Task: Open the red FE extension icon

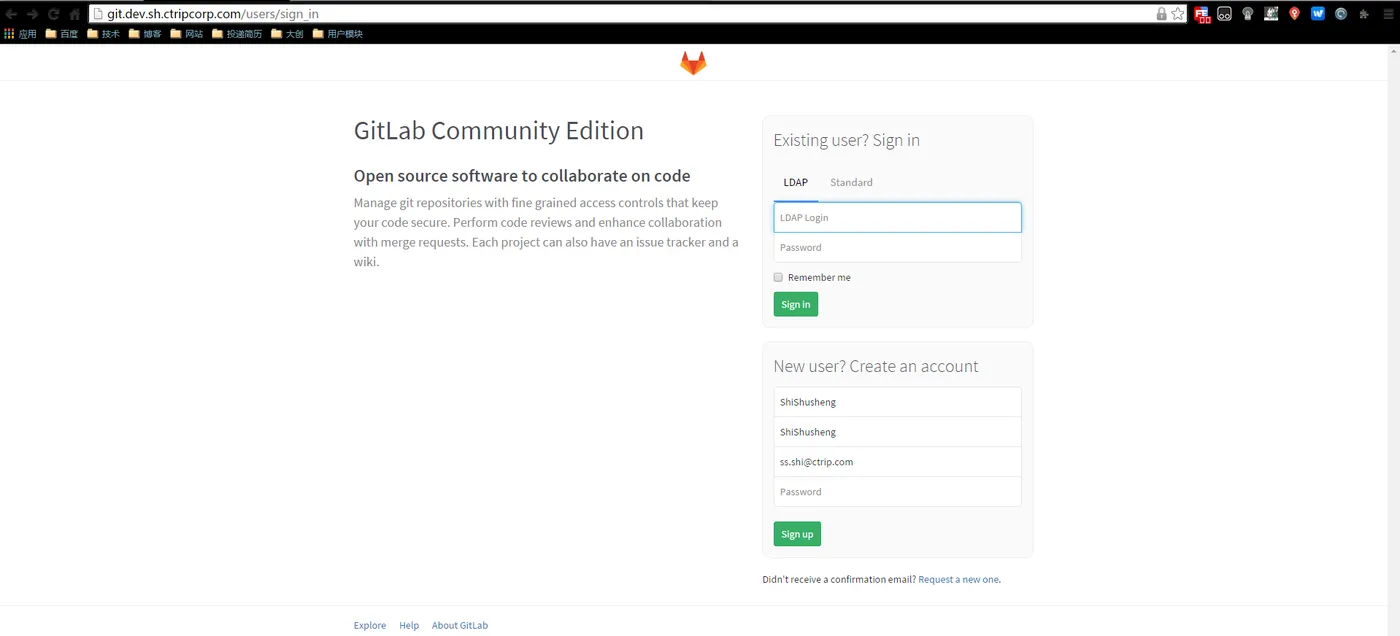Action: click(x=1201, y=14)
